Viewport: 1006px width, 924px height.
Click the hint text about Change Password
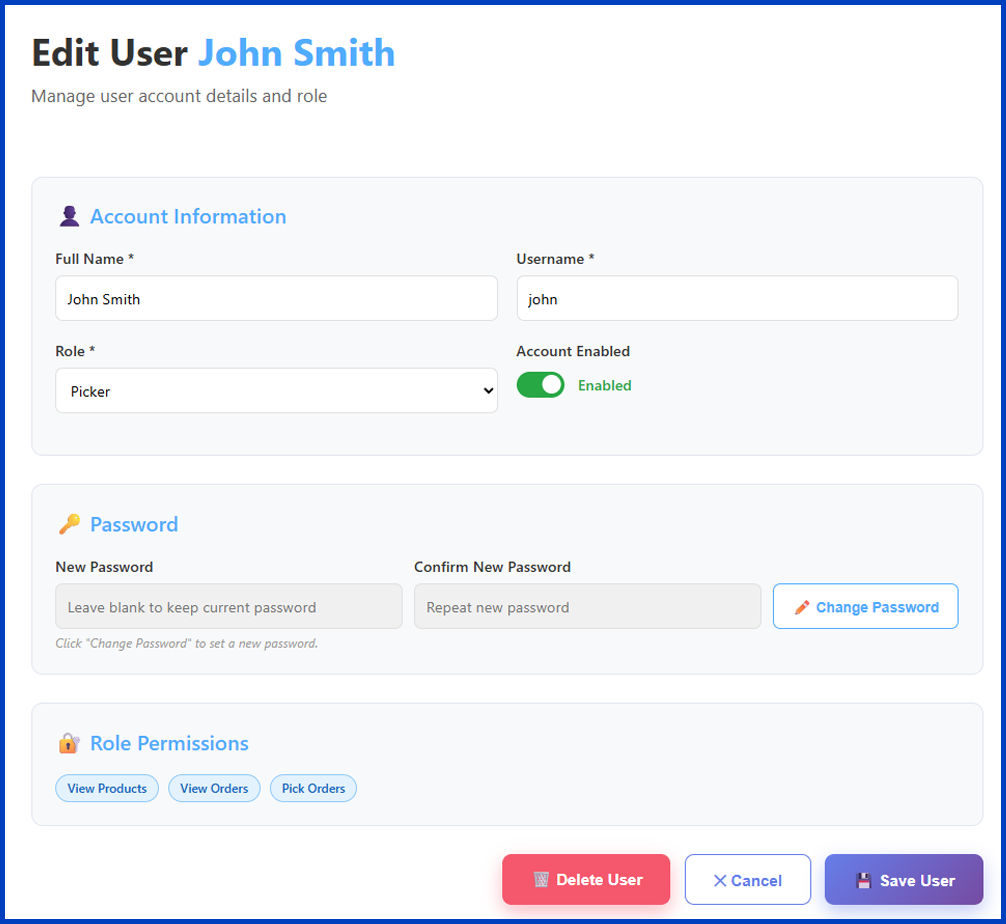pos(187,643)
